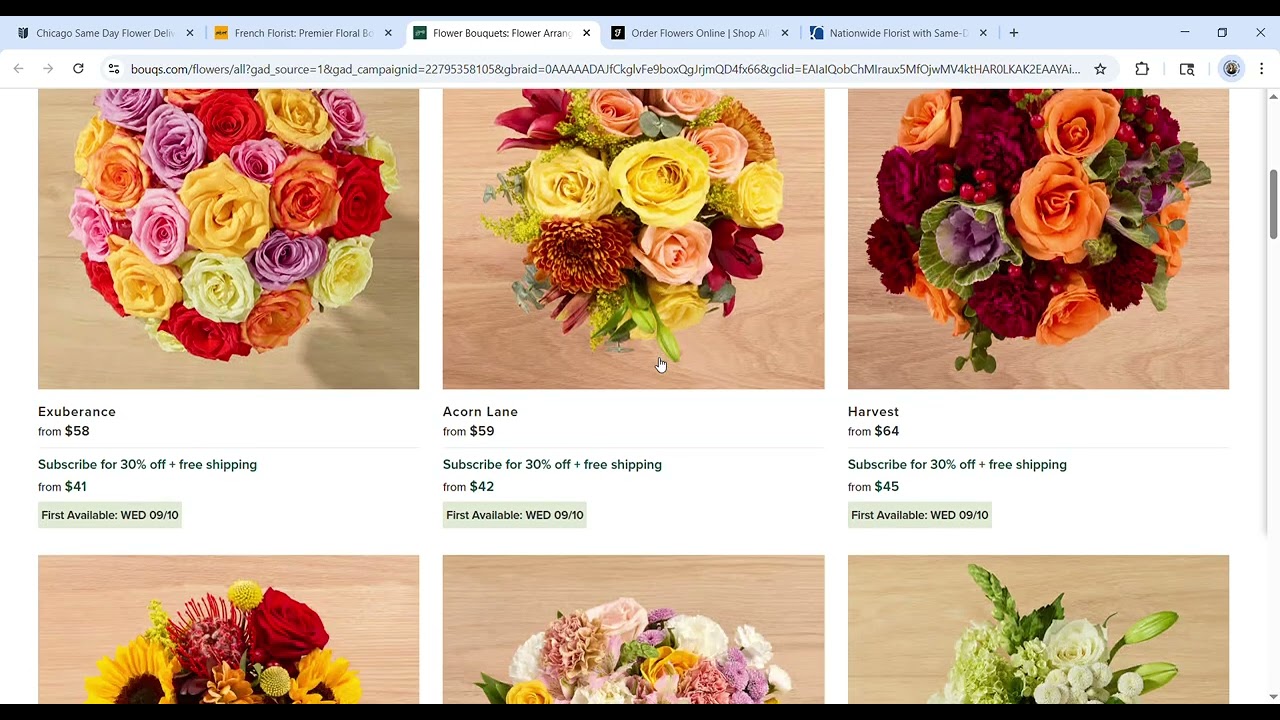Go forward with the browser forward arrow
This screenshot has height=720, width=1280.
(48, 69)
